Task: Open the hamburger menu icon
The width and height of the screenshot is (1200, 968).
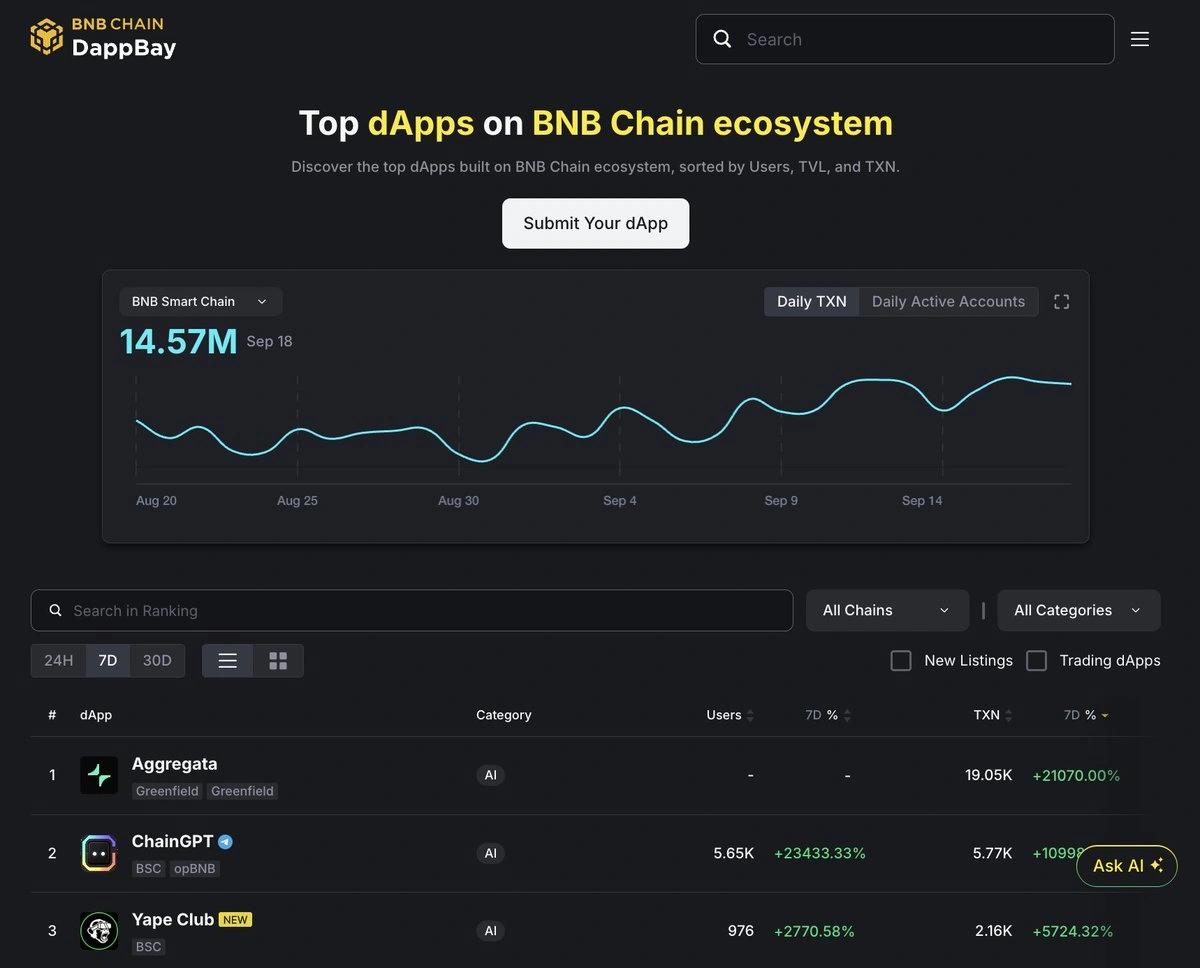Action: [1140, 39]
